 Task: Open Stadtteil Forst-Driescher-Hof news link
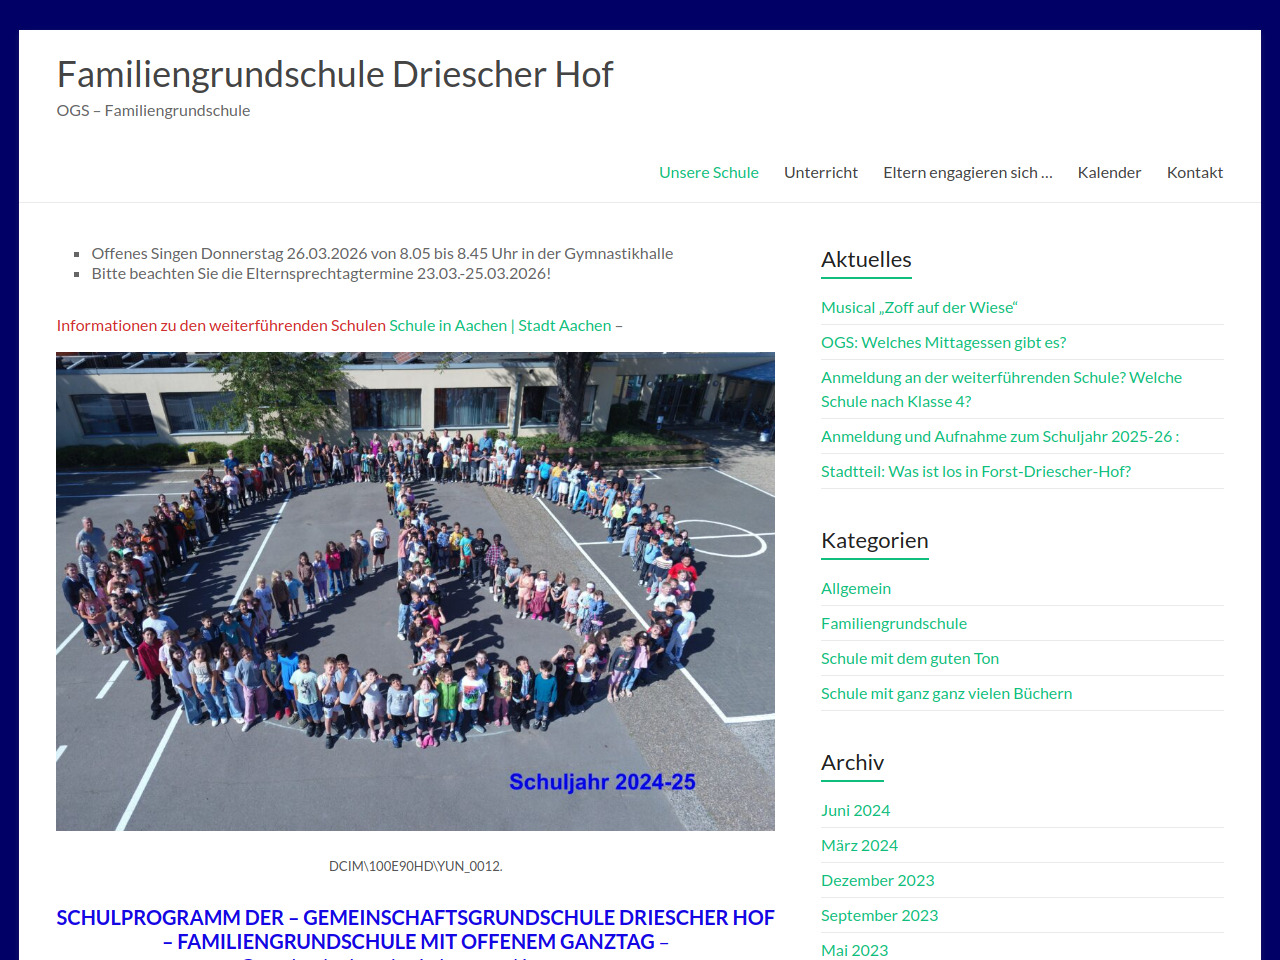(975, 471)
